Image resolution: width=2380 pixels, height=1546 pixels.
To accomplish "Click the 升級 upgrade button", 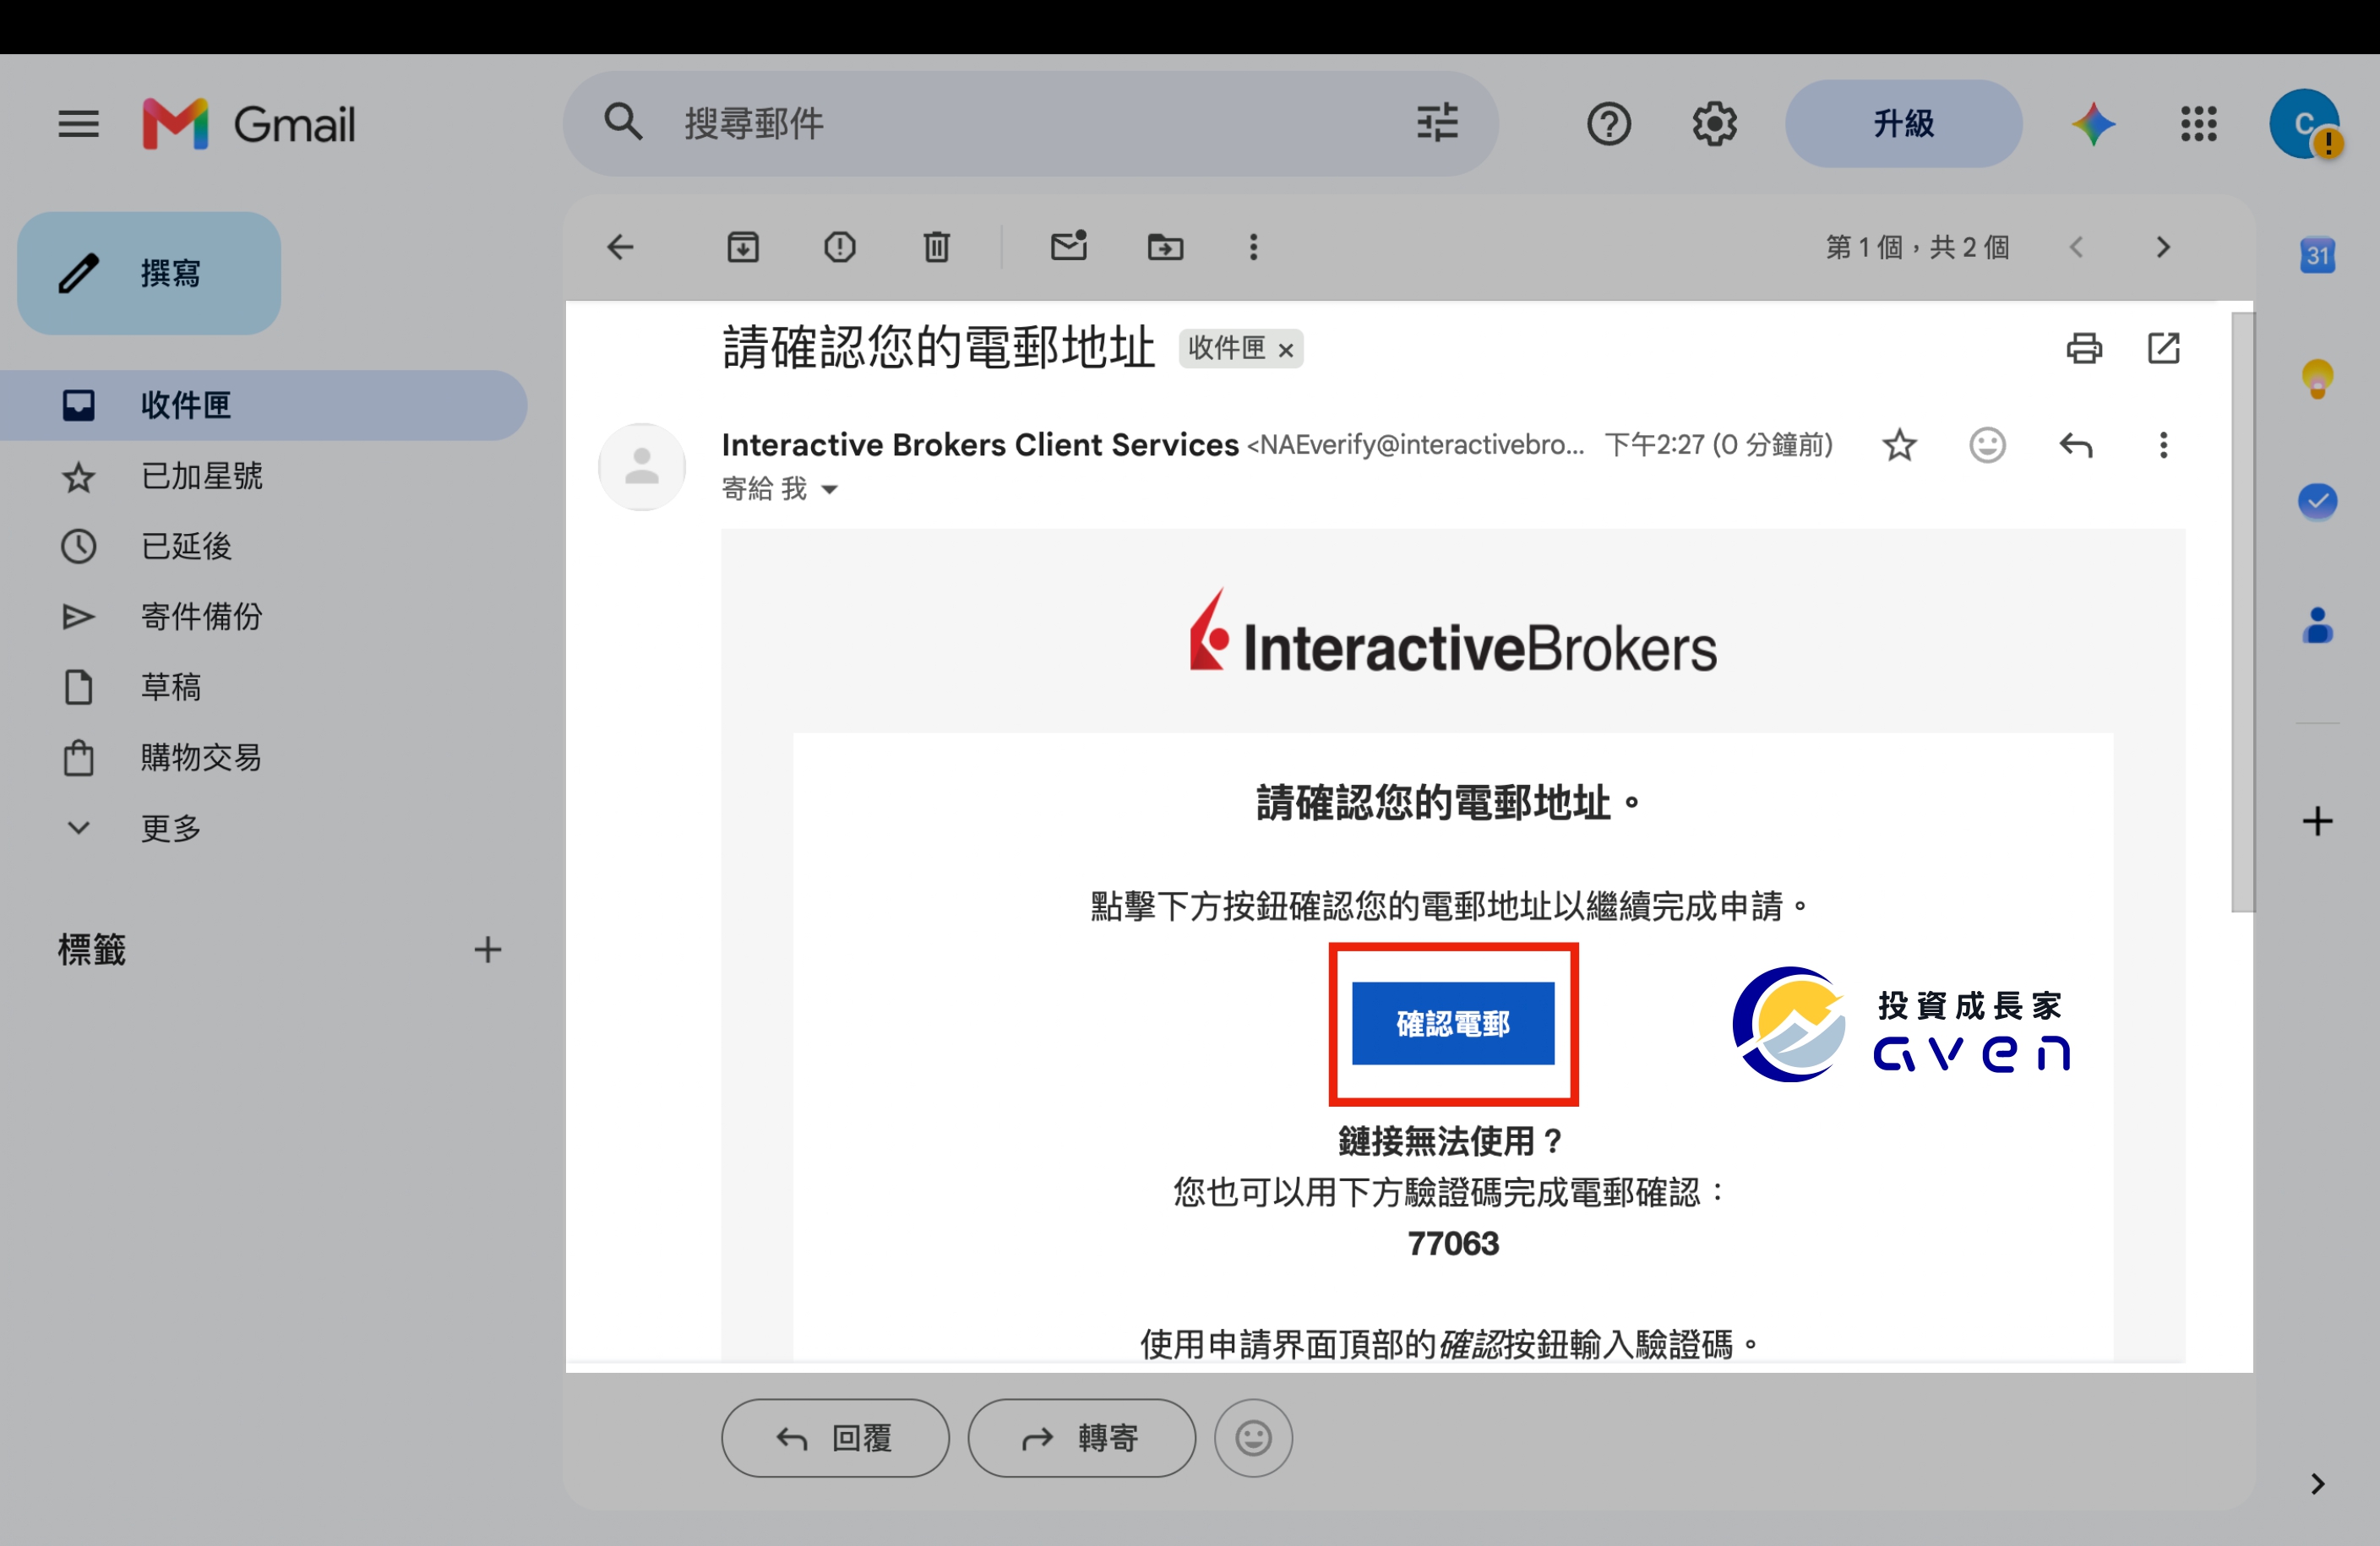I will 1903,124.
